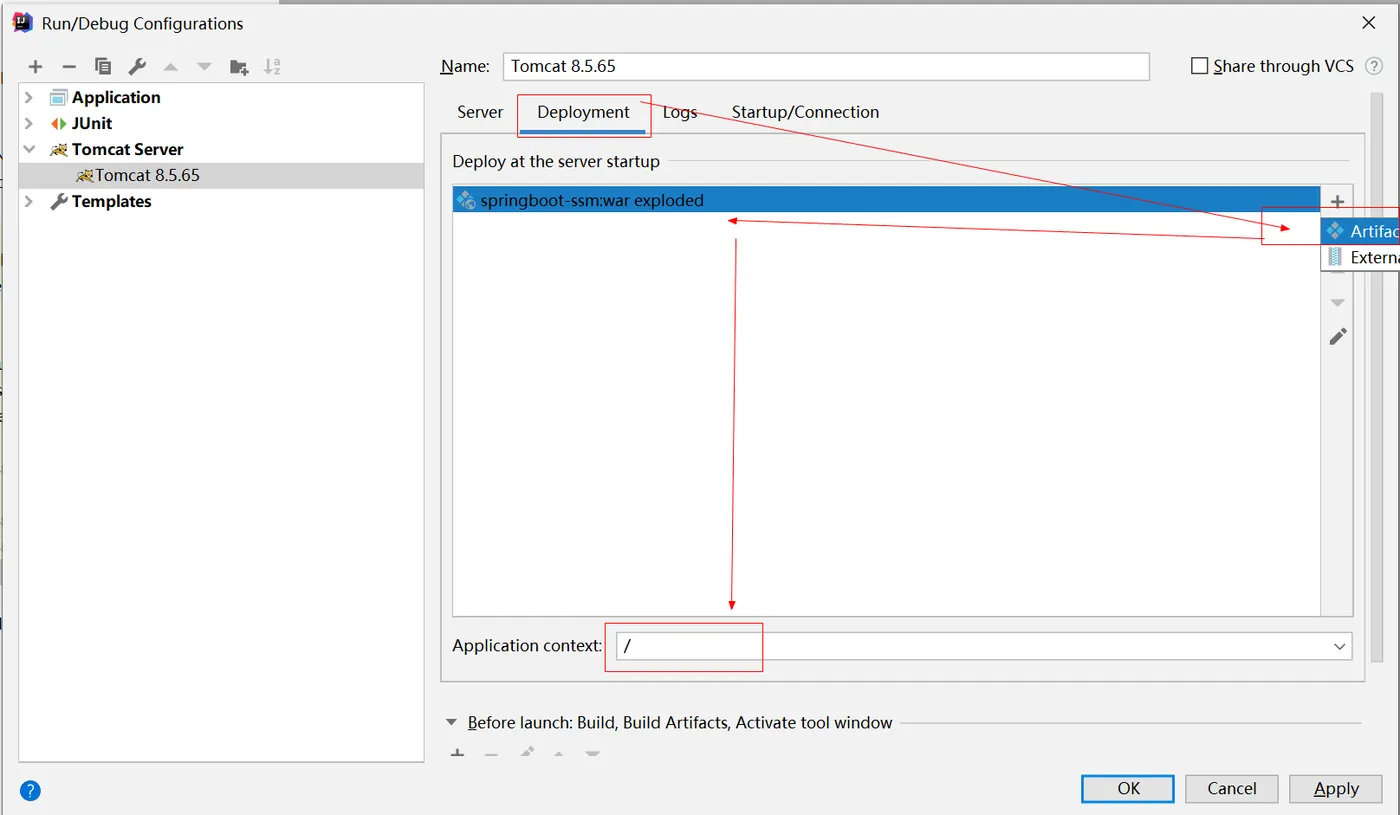Move the configuration up in the left toolbar

click(171, 67)
